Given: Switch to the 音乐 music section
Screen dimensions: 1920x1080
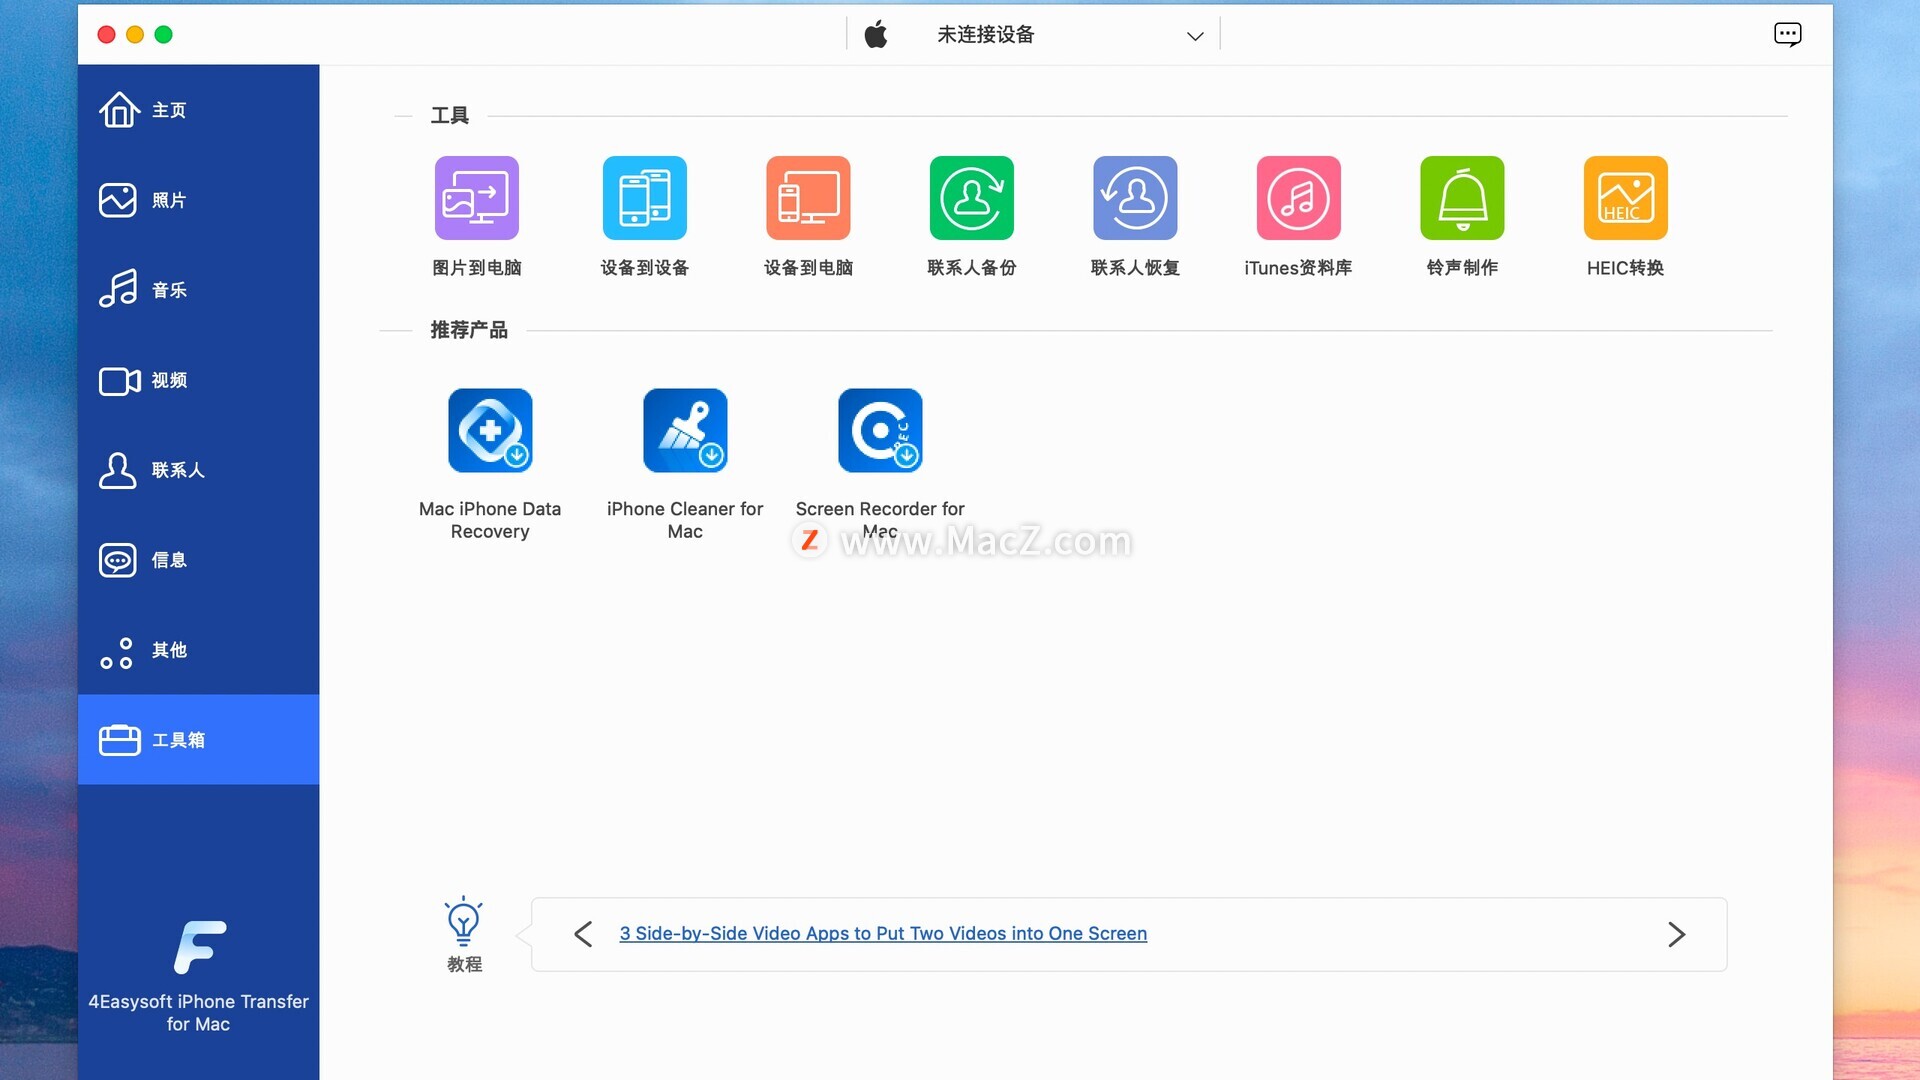Looking at the screenshot, I should 198,290.
